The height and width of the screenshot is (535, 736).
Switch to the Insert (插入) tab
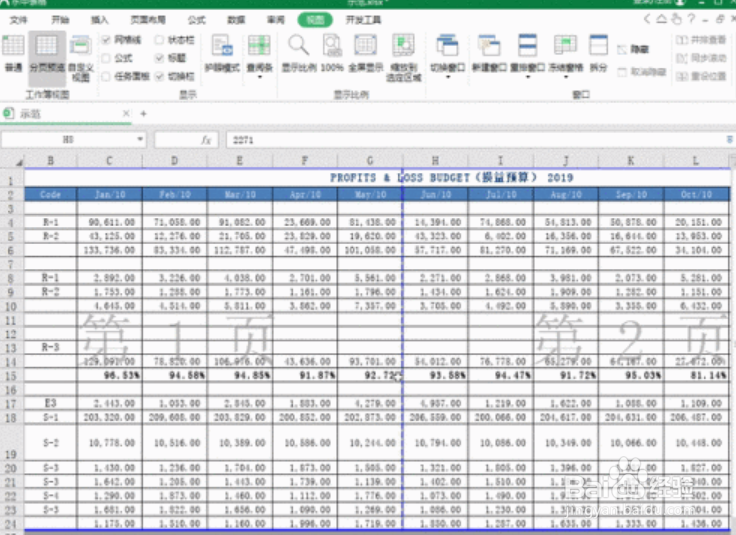tap(100, 20)
